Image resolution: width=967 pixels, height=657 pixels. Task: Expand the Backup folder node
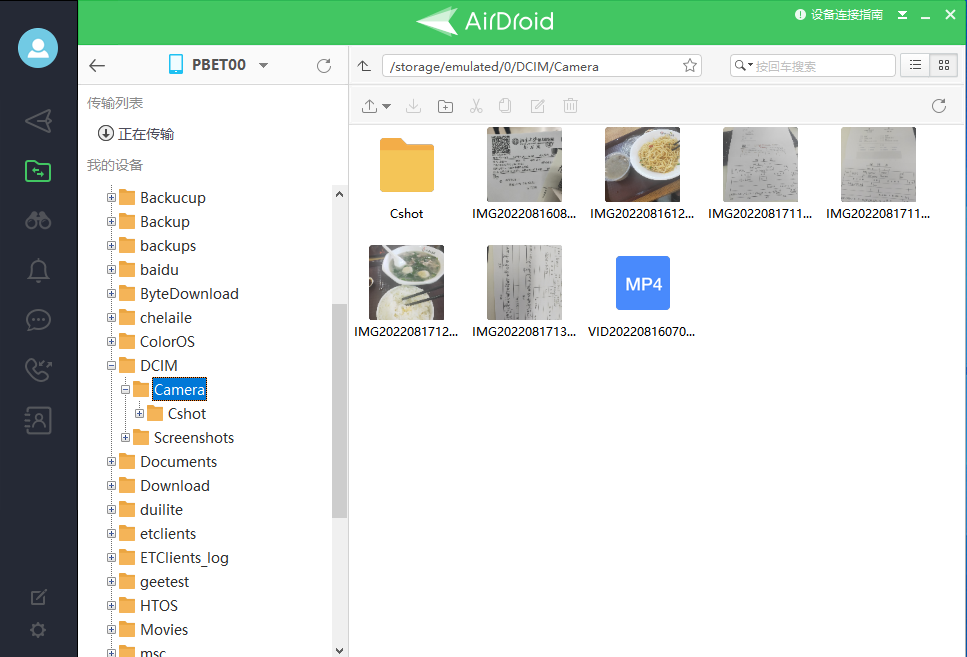coord(112,221)
